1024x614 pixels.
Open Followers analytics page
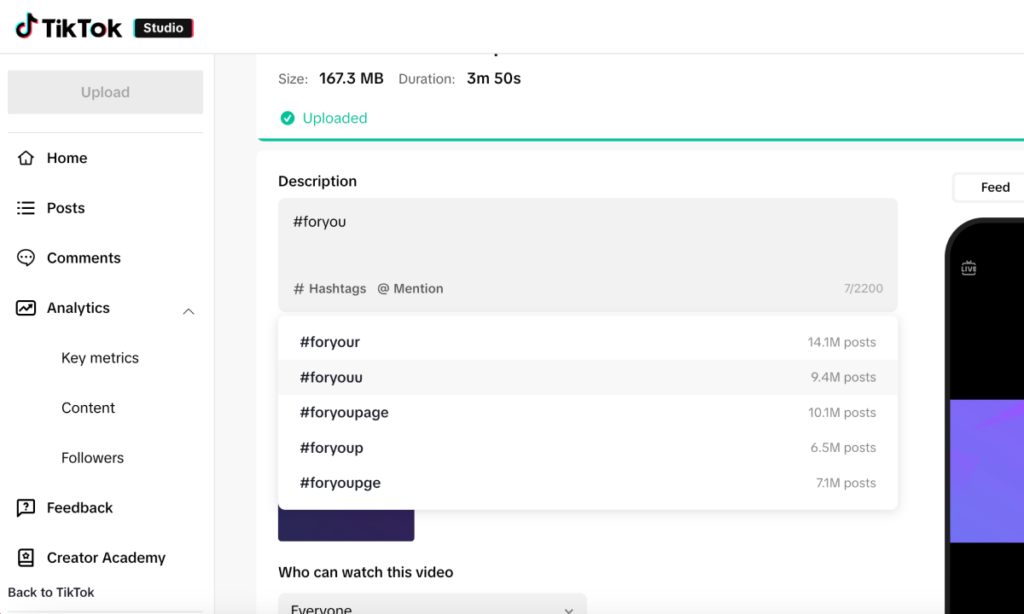coord(93,458)
